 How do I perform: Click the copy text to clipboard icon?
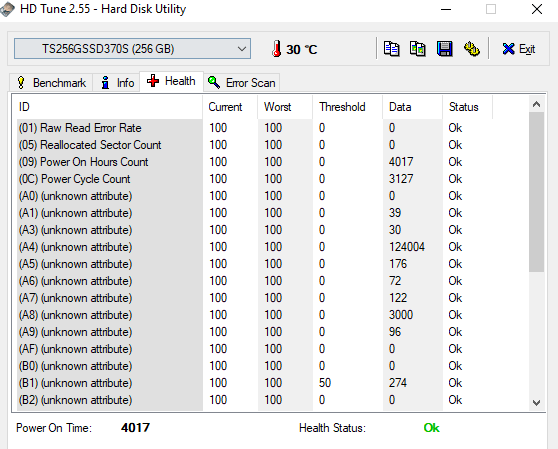pyautogui.click(x=391, y=49)
